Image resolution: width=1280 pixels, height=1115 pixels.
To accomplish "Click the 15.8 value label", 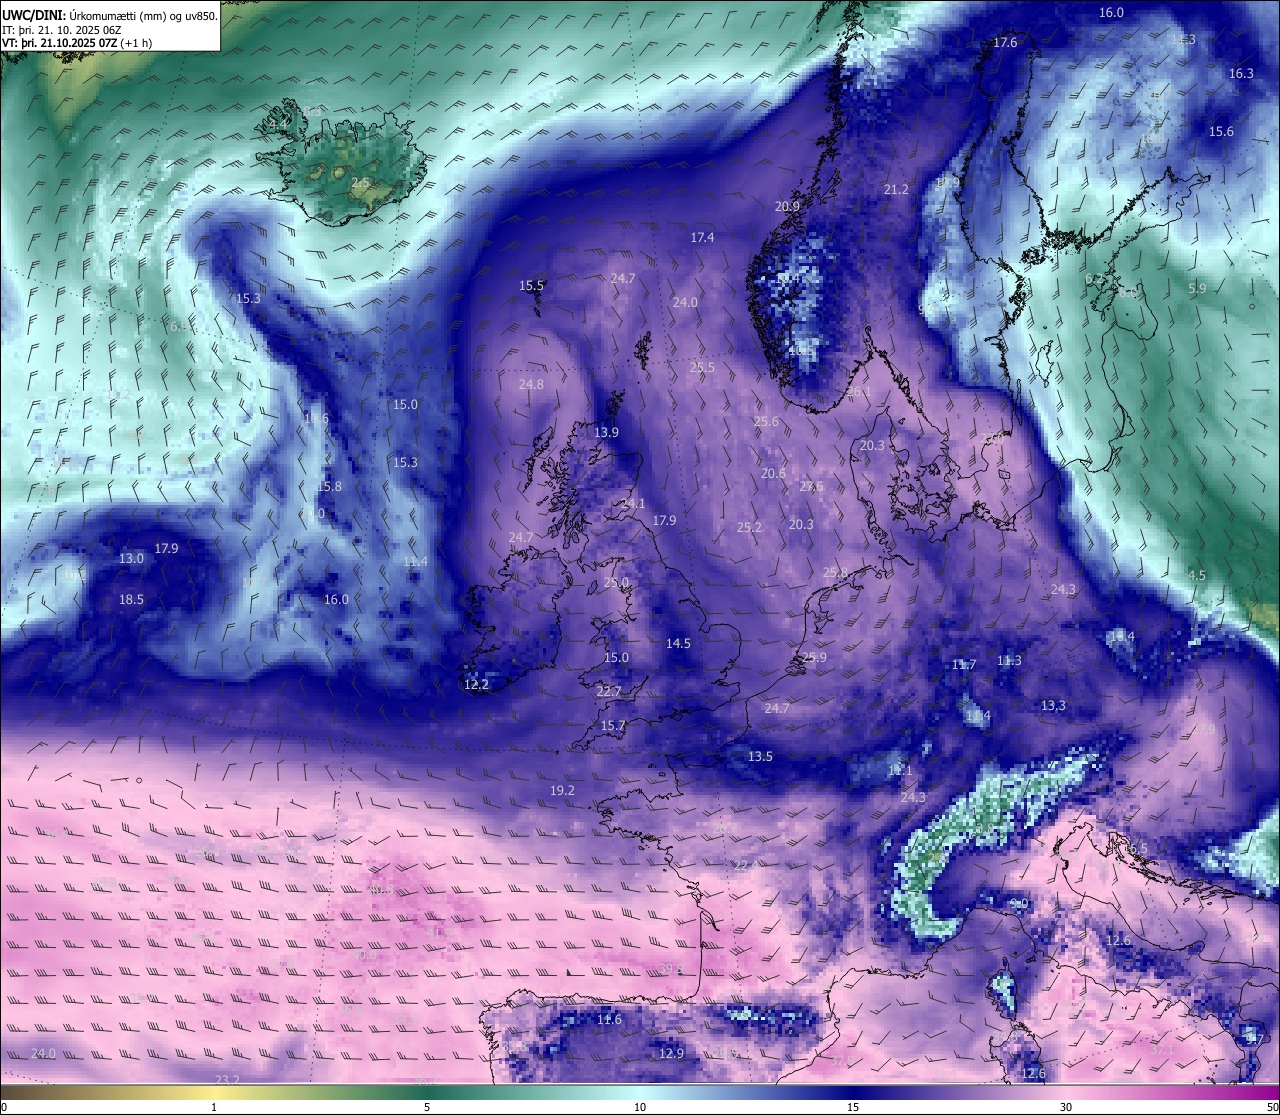I will click(329, 486).
